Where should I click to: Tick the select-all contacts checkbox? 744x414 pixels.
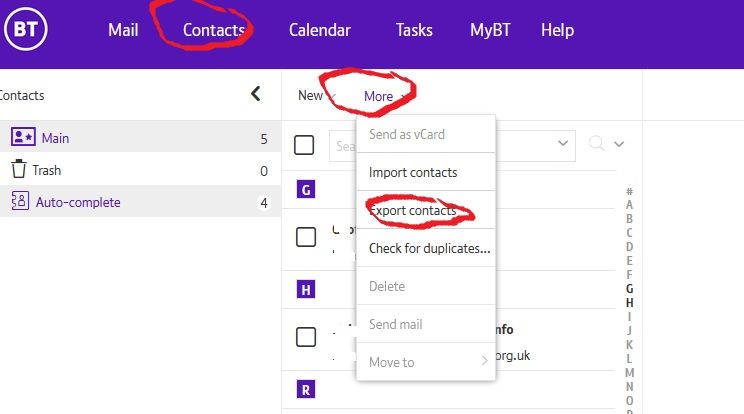pos(305,145)
